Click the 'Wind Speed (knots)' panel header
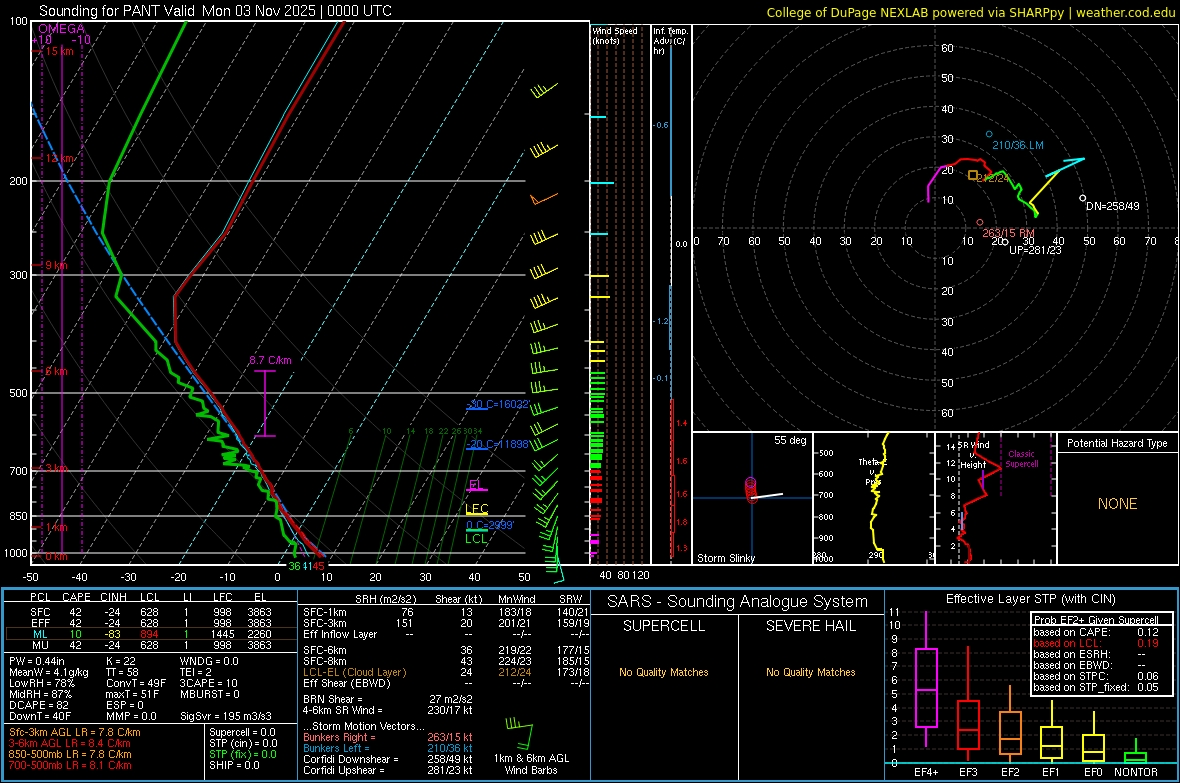 615,35
